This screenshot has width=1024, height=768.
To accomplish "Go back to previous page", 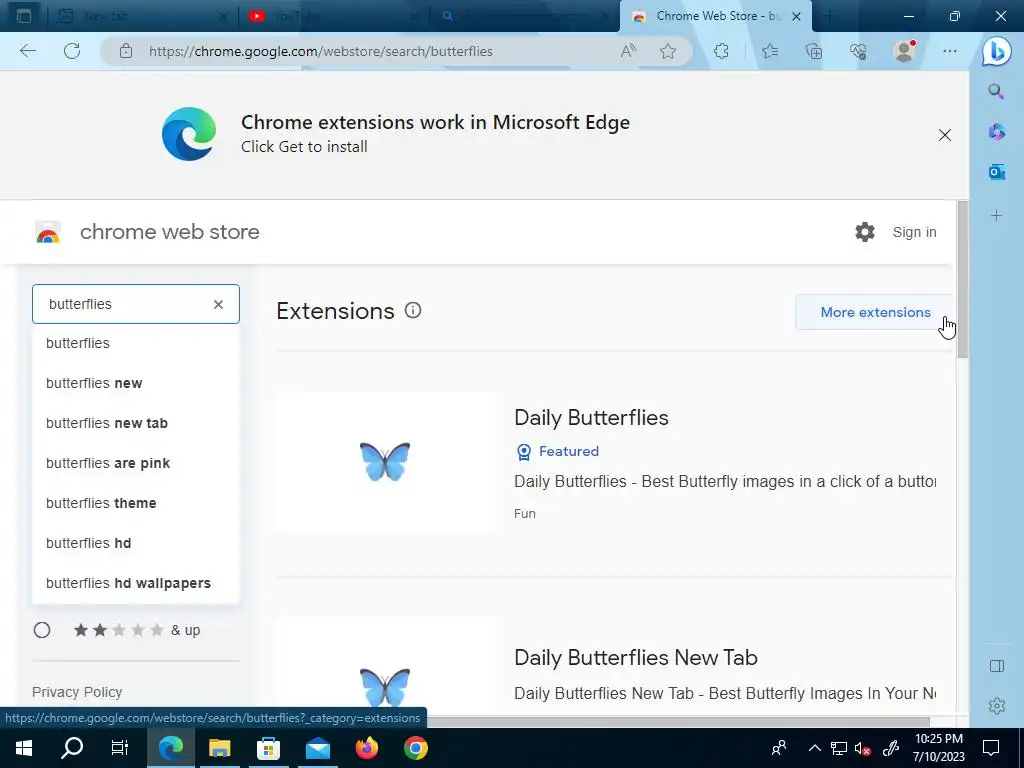I will point(28,51).
